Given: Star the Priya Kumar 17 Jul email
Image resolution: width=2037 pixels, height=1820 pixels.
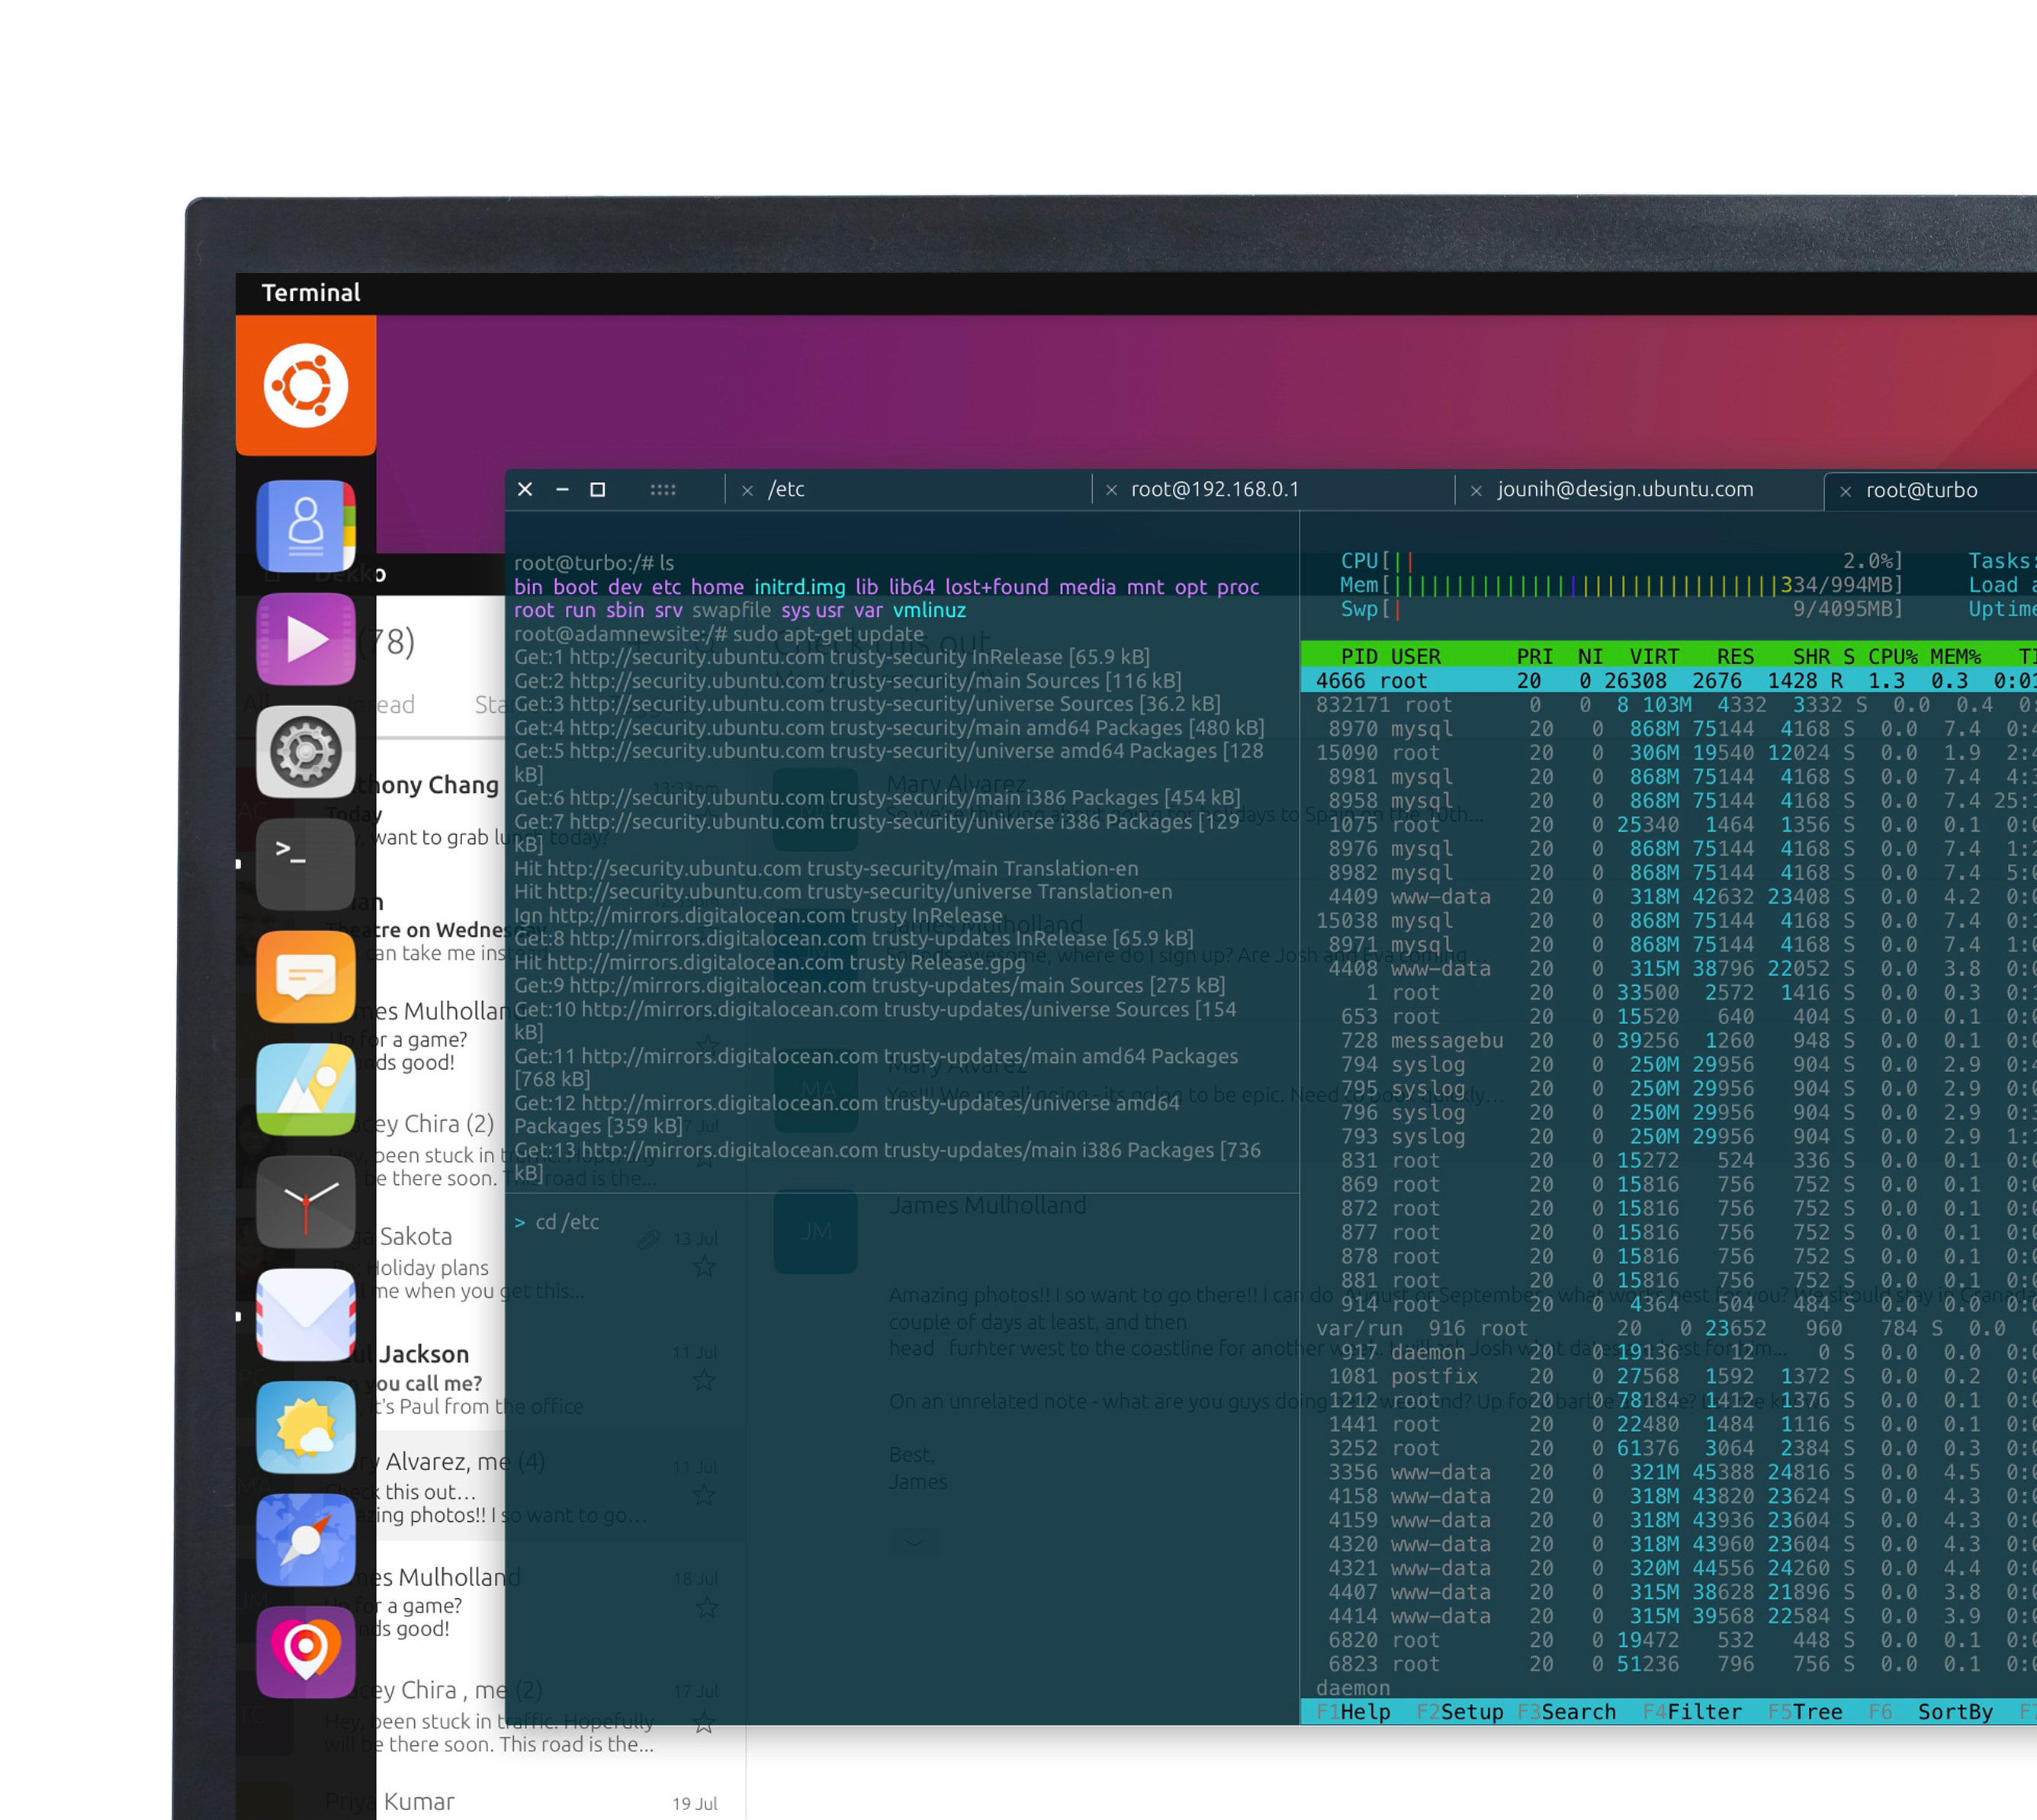Looking at the screenshot, I should coord(704,1722).
